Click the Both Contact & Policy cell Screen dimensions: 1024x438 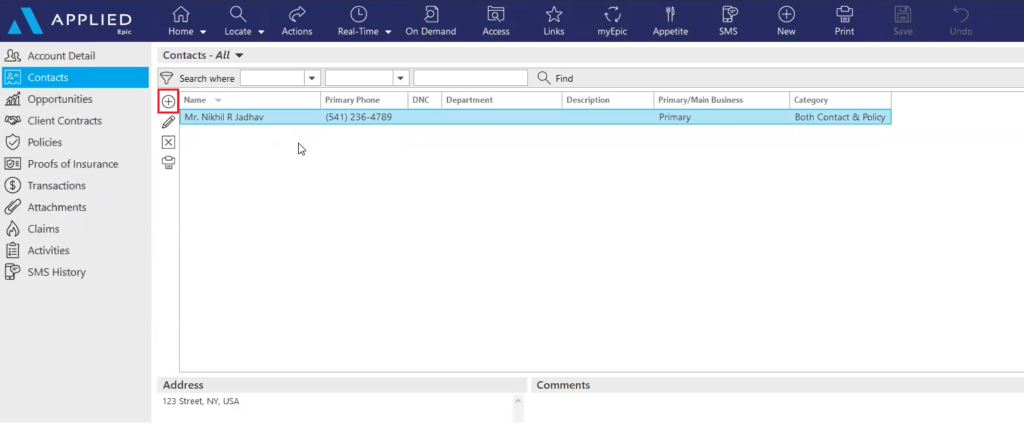pyautogui.click(x=840, y=117)
